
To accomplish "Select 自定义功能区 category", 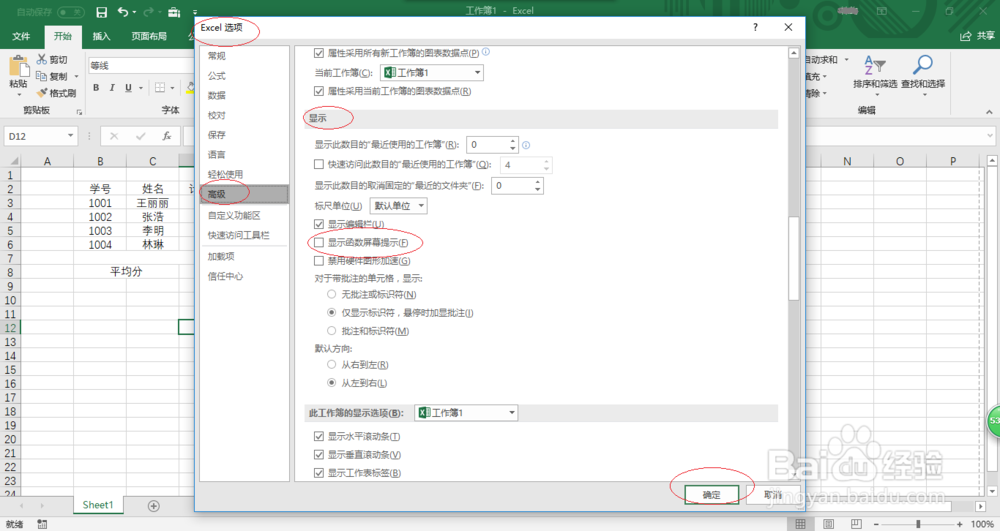I will pyautogui.click(x=244, y=215).
